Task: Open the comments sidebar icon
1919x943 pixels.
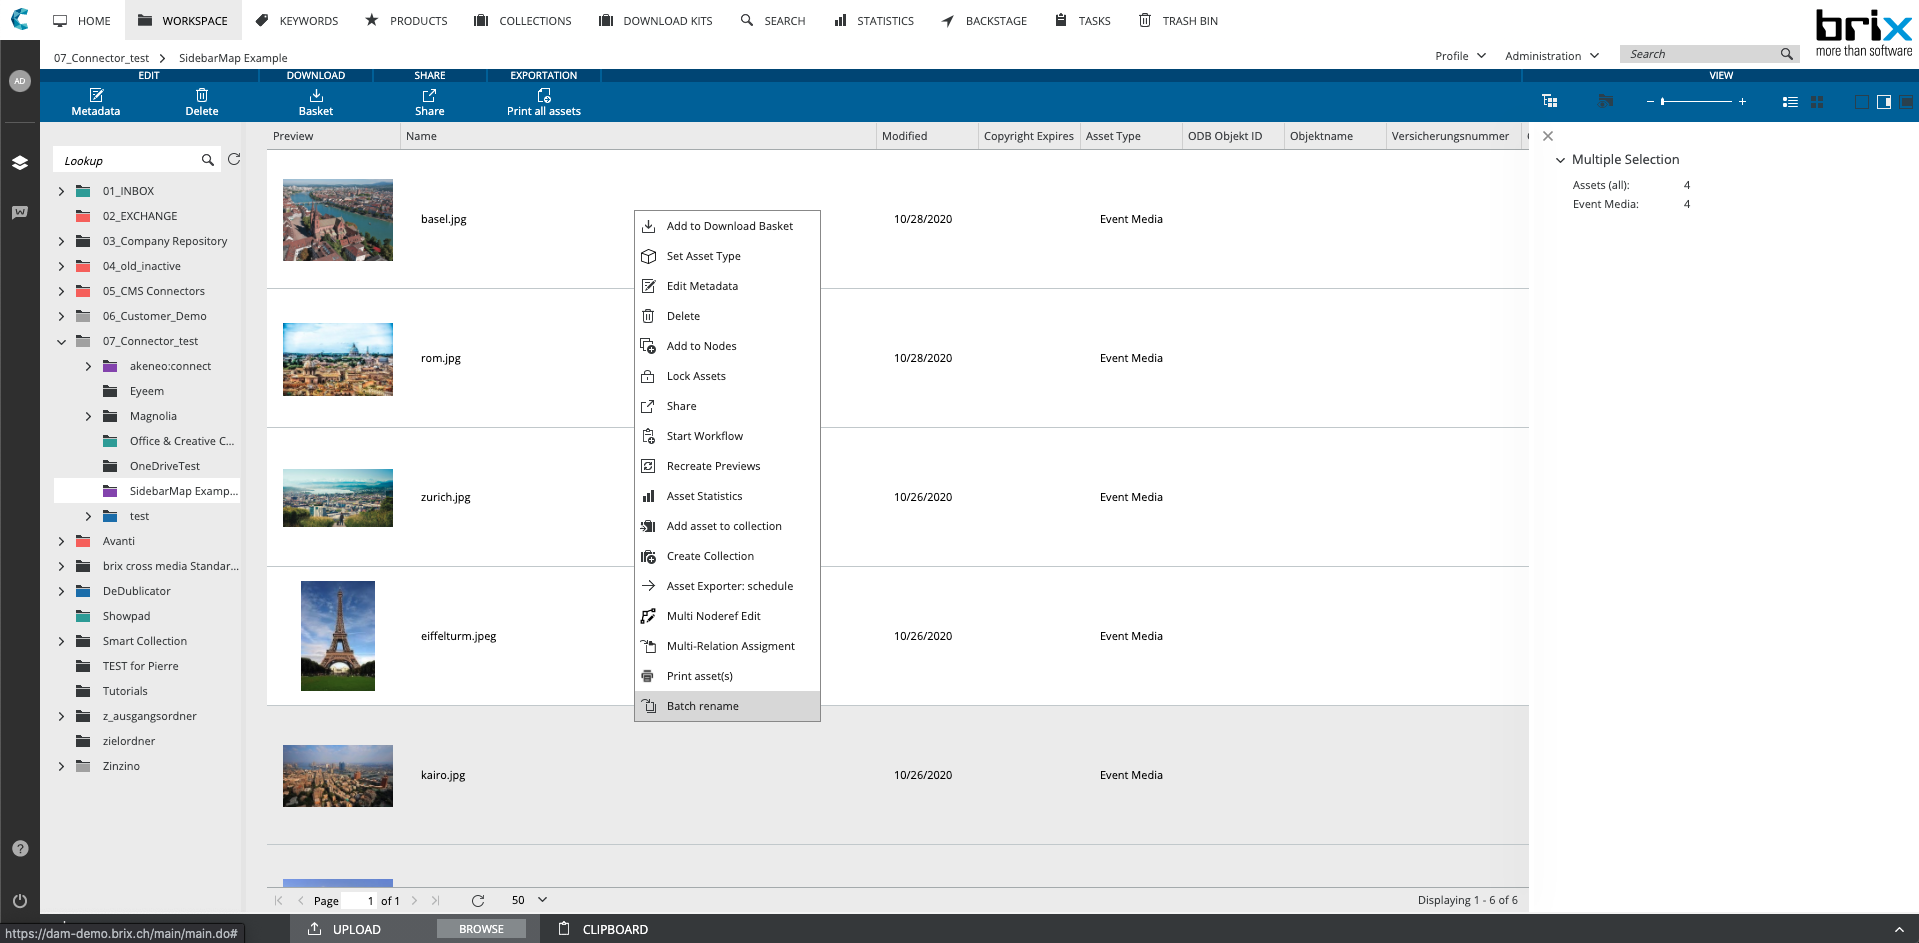Action: click(20, 212)
